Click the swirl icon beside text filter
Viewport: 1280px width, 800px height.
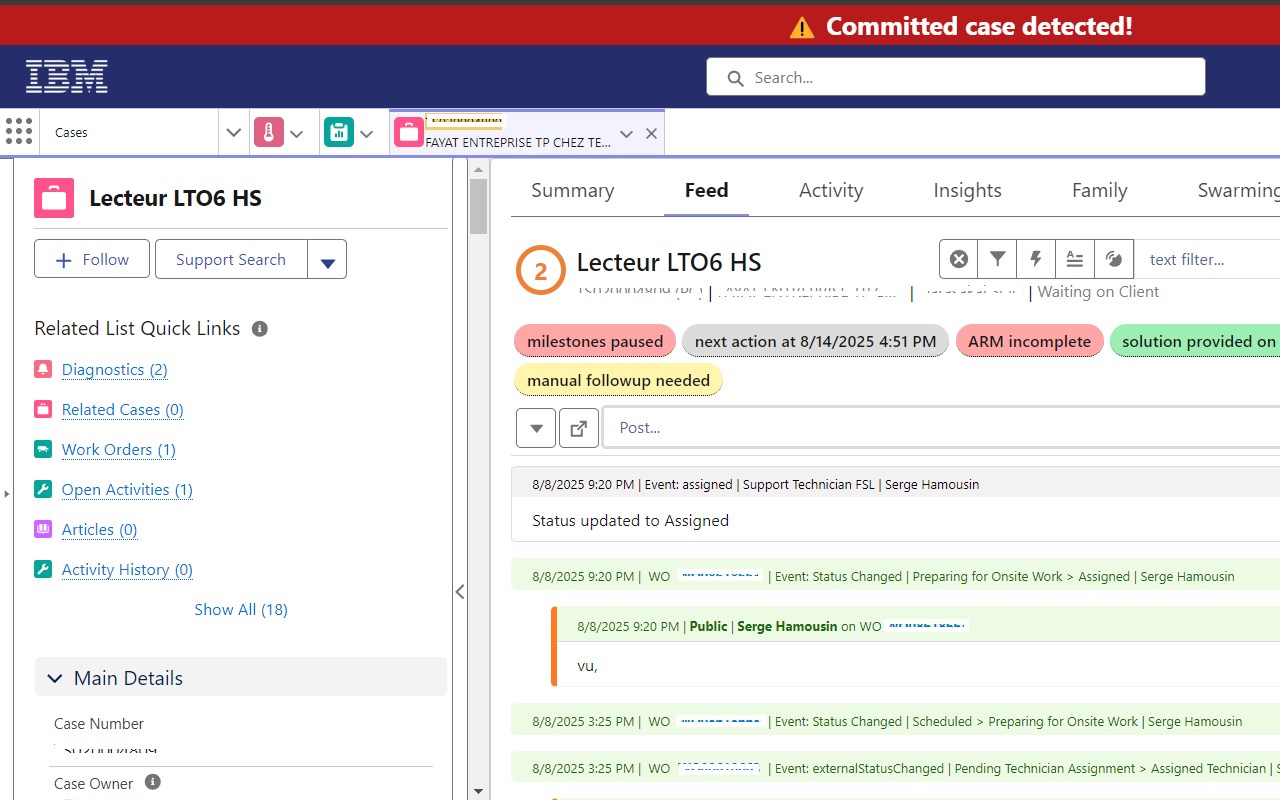tap(1114, 259)
